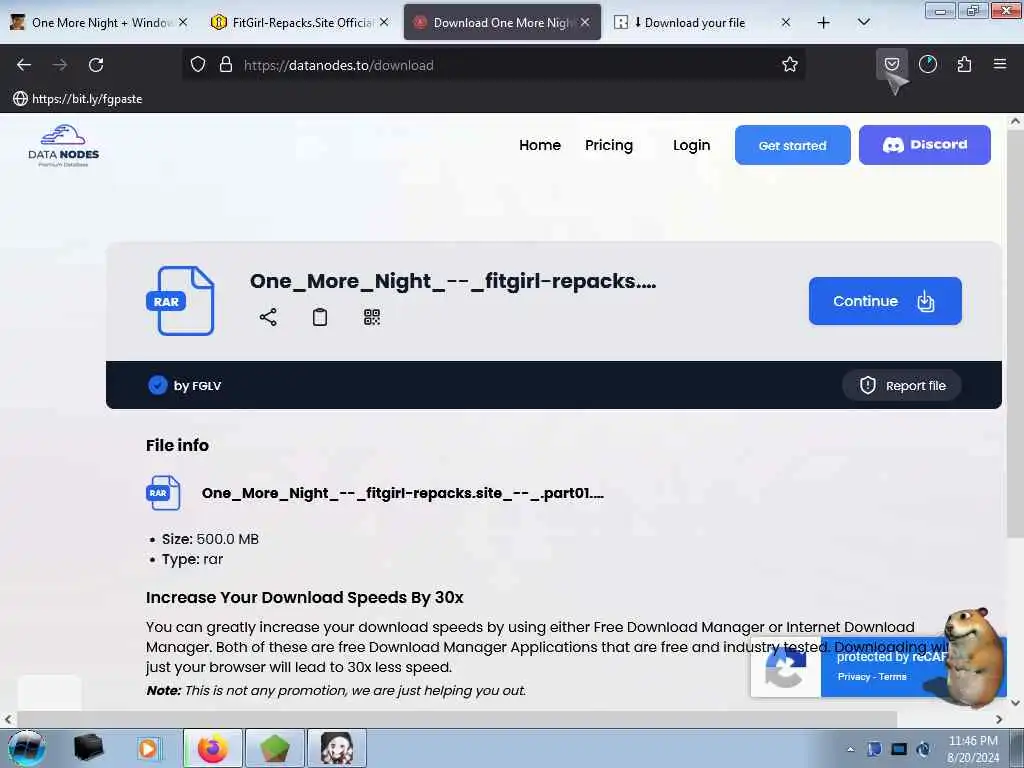Switch to FitGirl-Repacks.Site Official tab
This screenshot has height=768, width=1024.
[300, 23]
